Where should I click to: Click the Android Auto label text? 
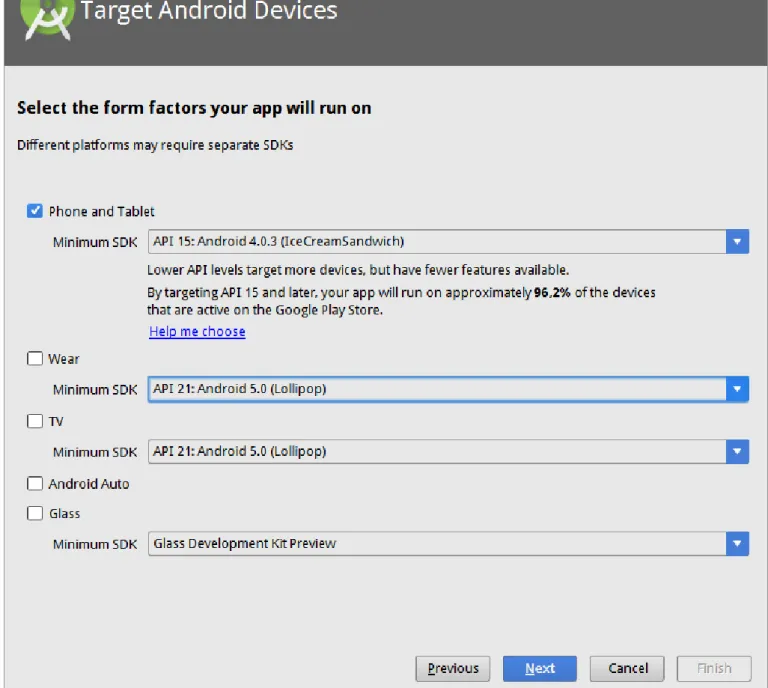89,484
